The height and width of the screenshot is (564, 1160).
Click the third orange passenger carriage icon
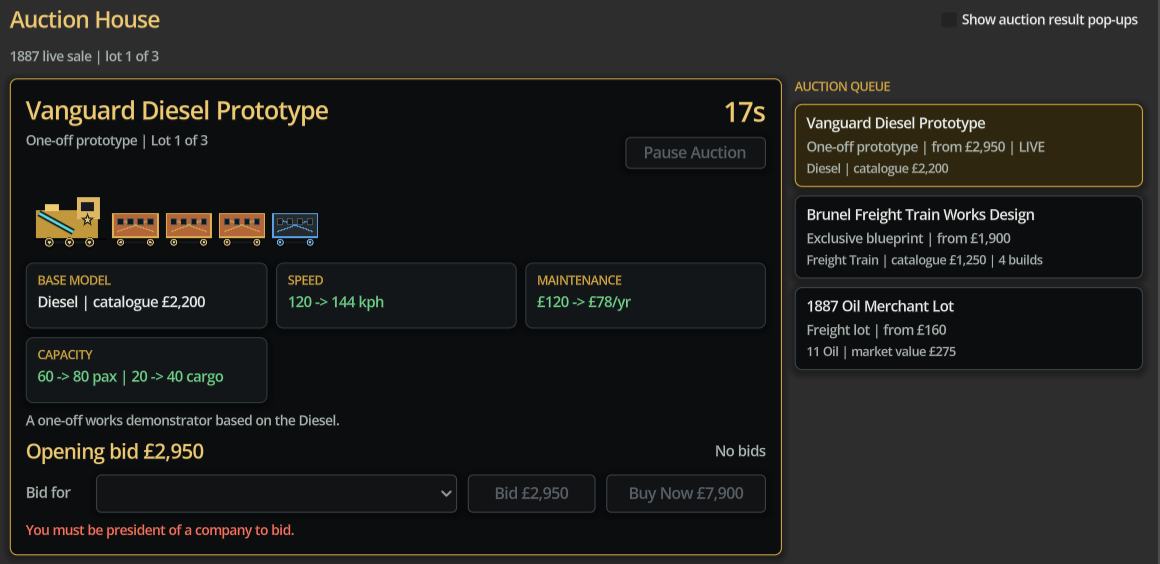[x=242, y=229]
